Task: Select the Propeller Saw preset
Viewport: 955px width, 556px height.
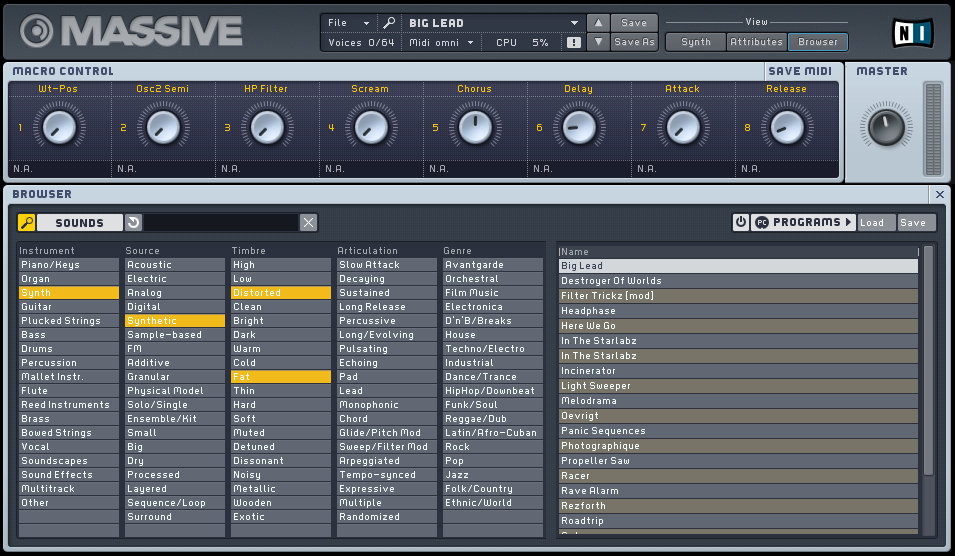Action: click(738, 461)
